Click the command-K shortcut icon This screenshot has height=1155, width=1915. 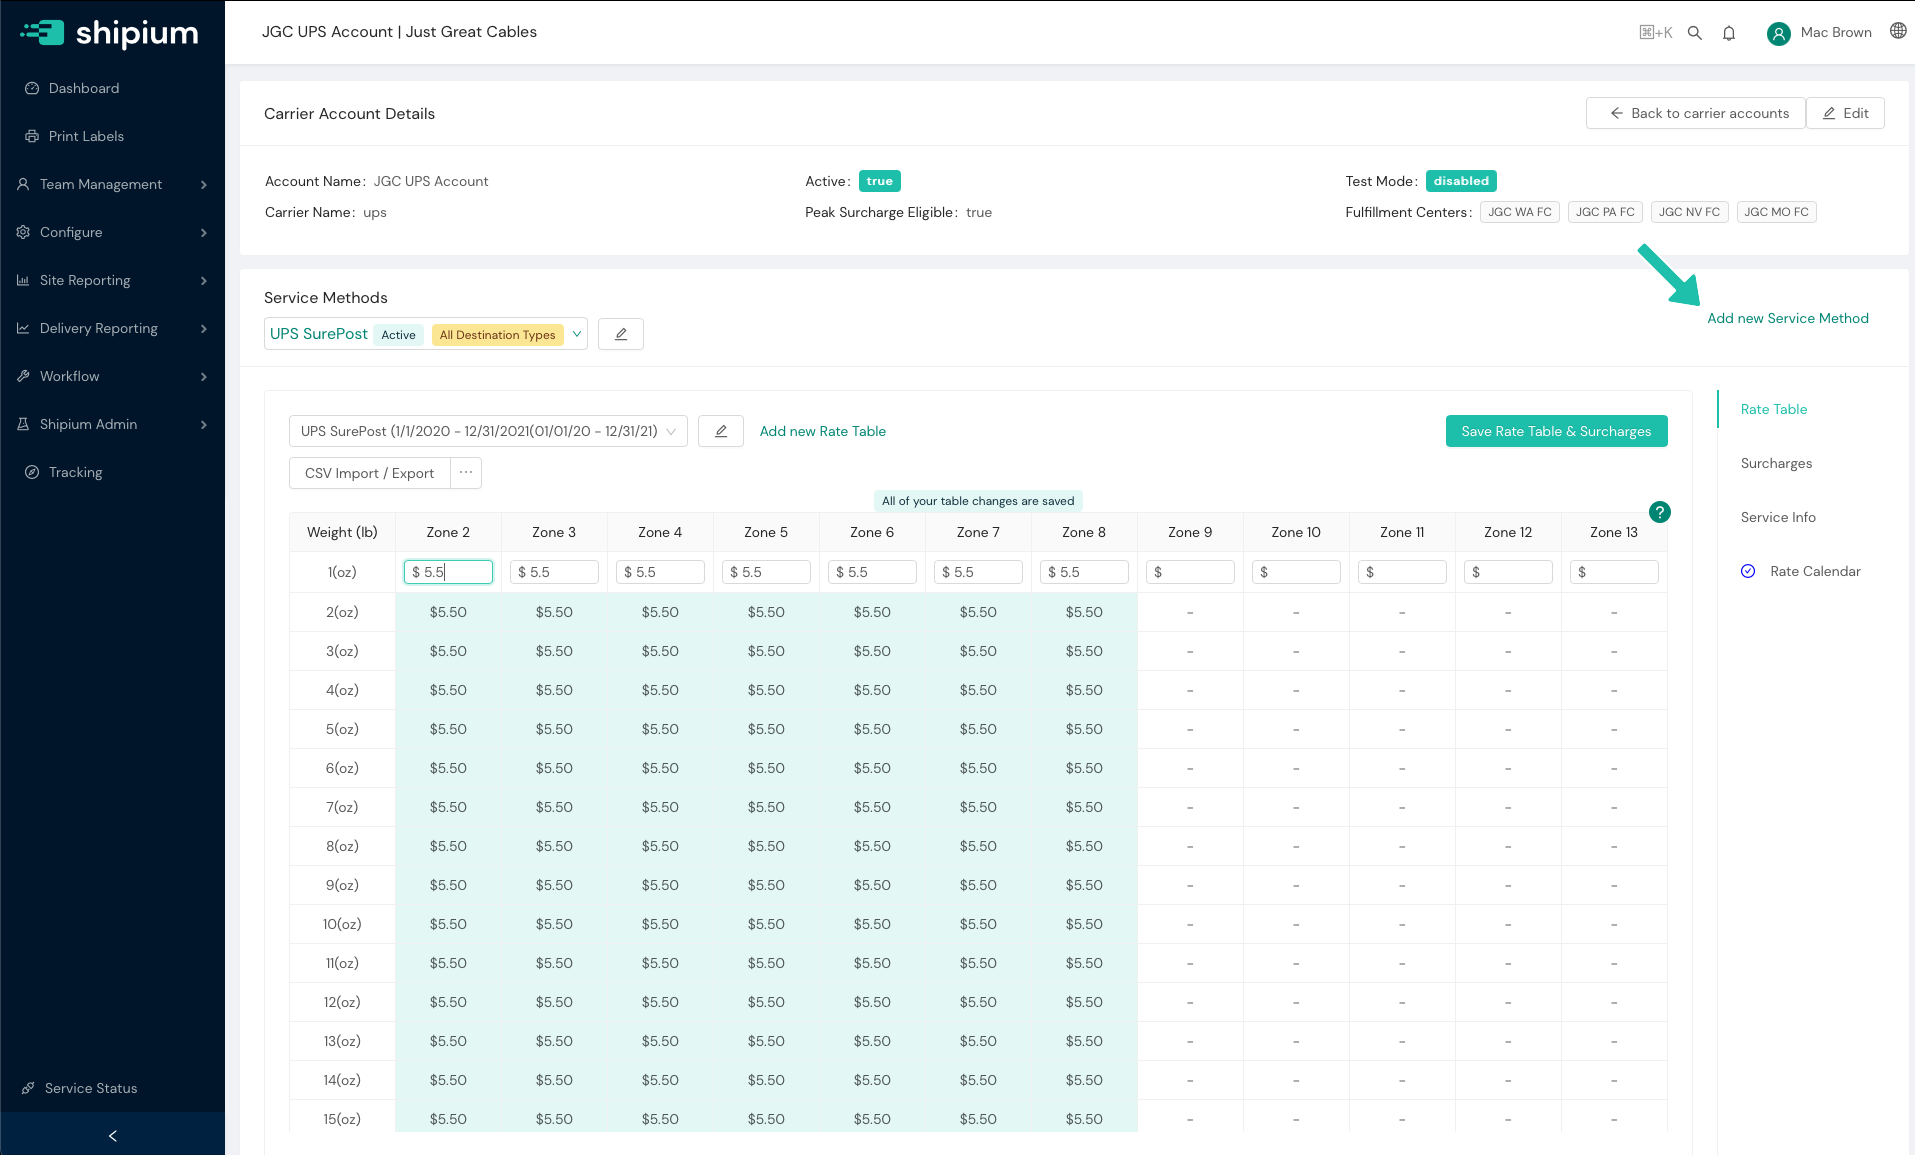pyautogui.click(x=1656, y=33)
